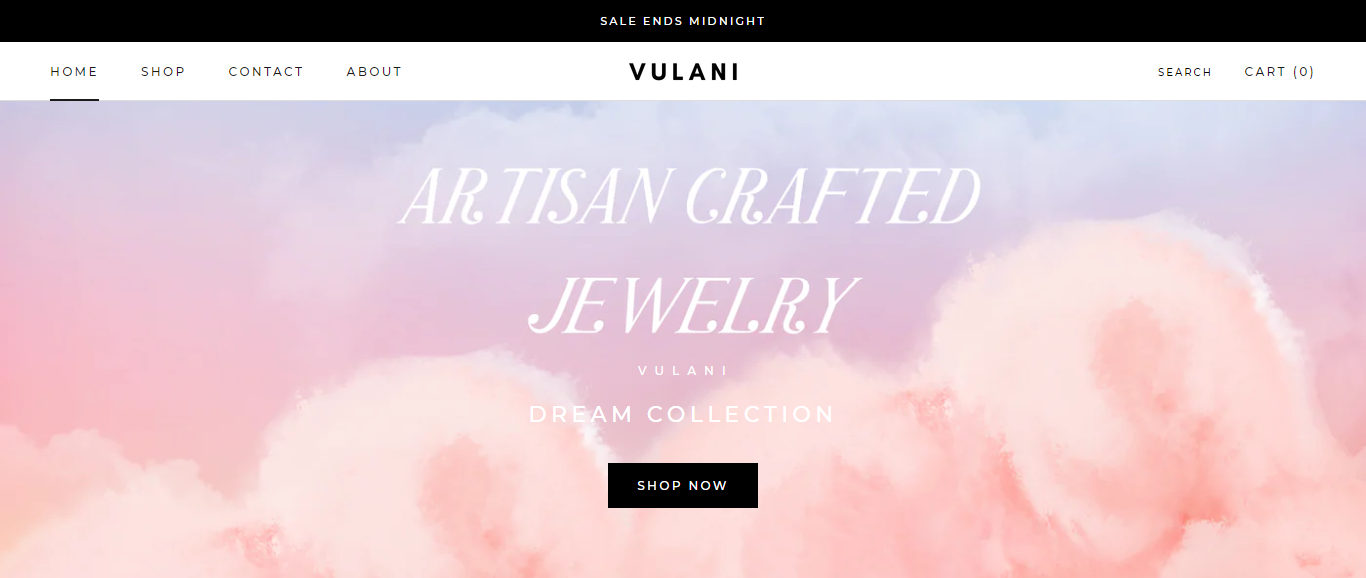Start a product search from the header
Screen dimensions: 1366x578
coord(1184,72)
